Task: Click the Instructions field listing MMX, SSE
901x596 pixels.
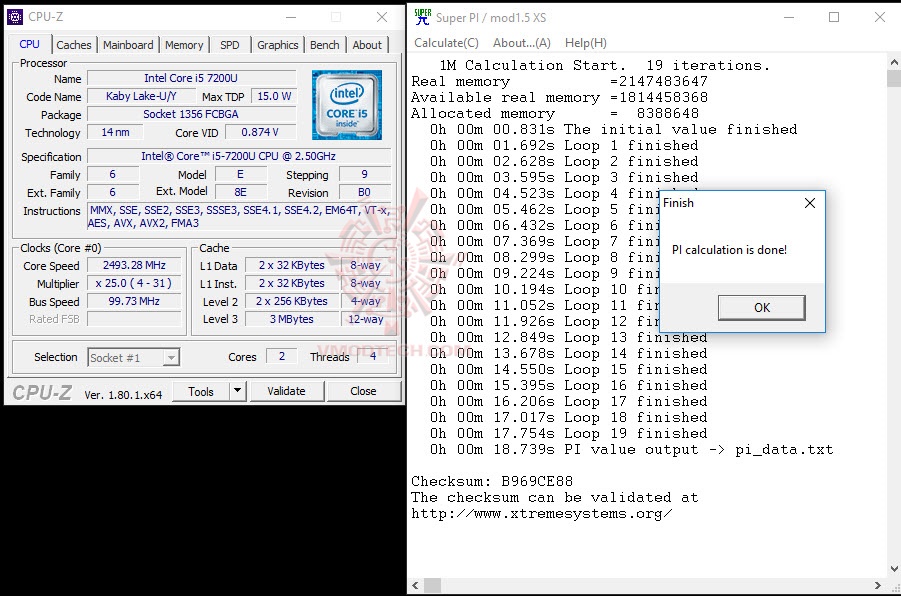Action: point(238,217)
